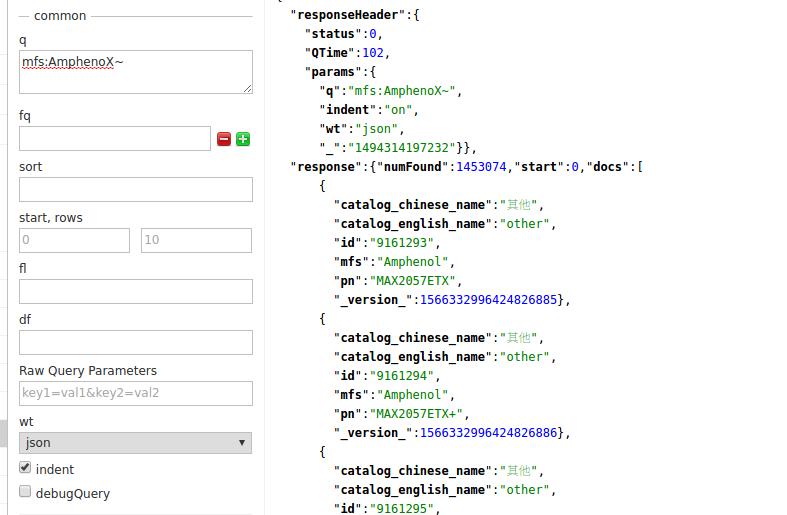Focus the fq filter query field

tap(114, 138)
